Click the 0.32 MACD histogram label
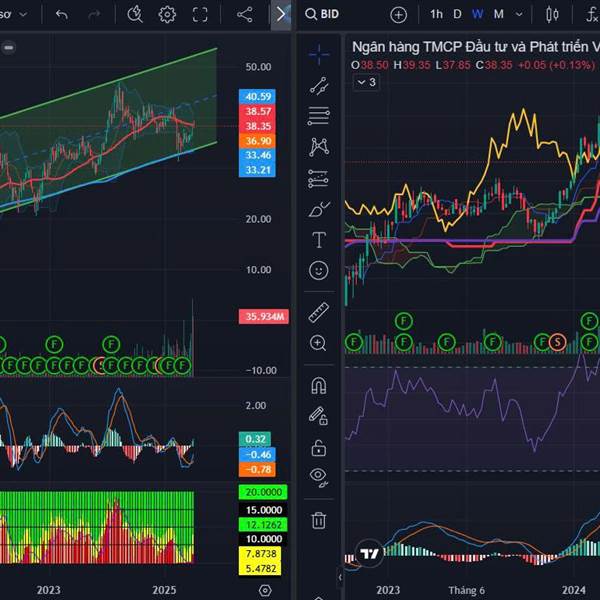 (x=255, y=439)
